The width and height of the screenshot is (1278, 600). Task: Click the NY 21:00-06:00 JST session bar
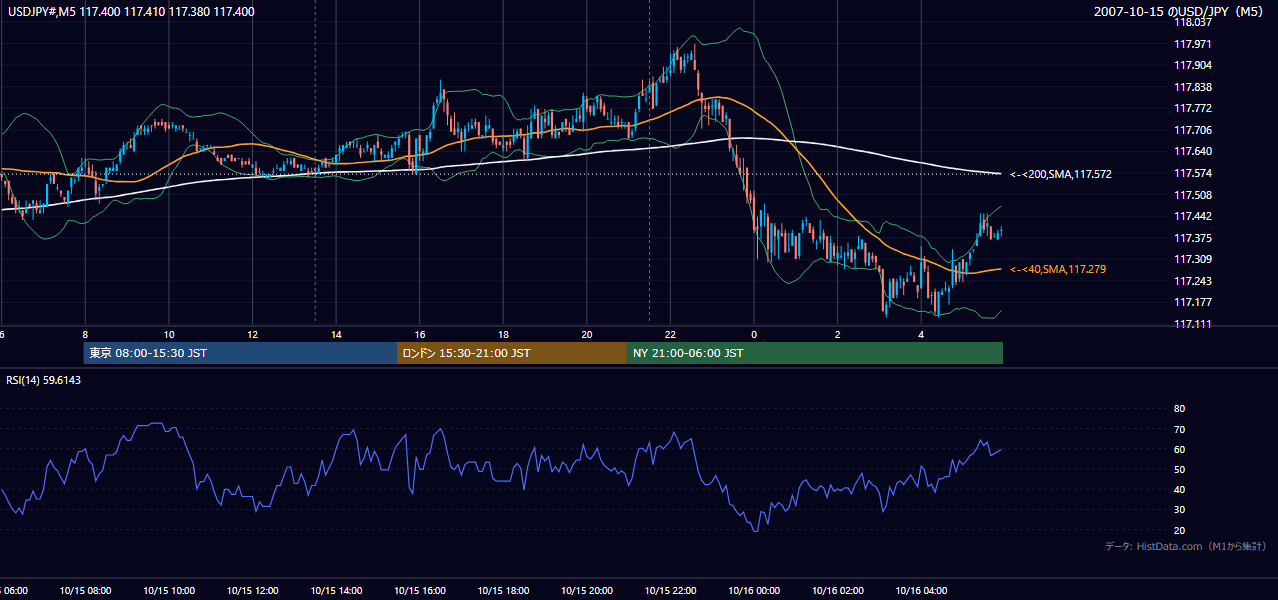(x=815, y=353)
